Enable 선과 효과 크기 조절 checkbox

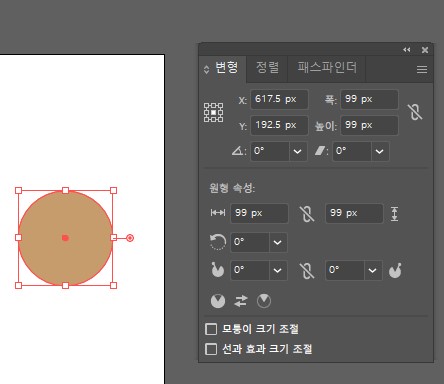211,349
